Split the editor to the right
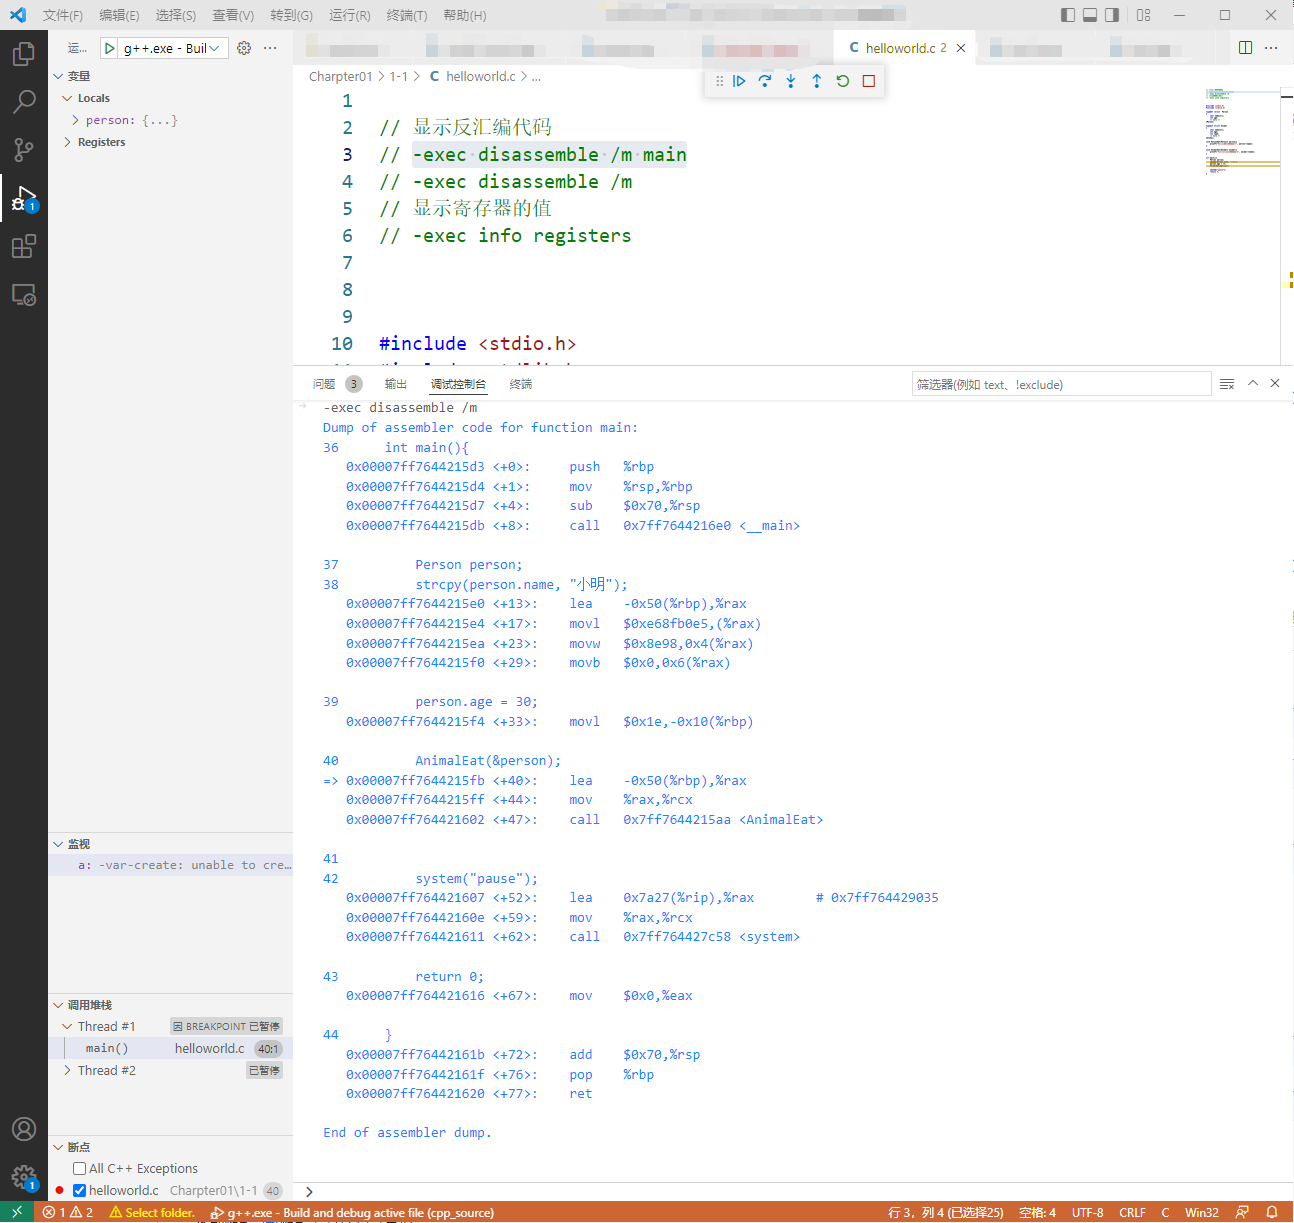Screen dimensions: 1294x1223 coord(1245,47)
